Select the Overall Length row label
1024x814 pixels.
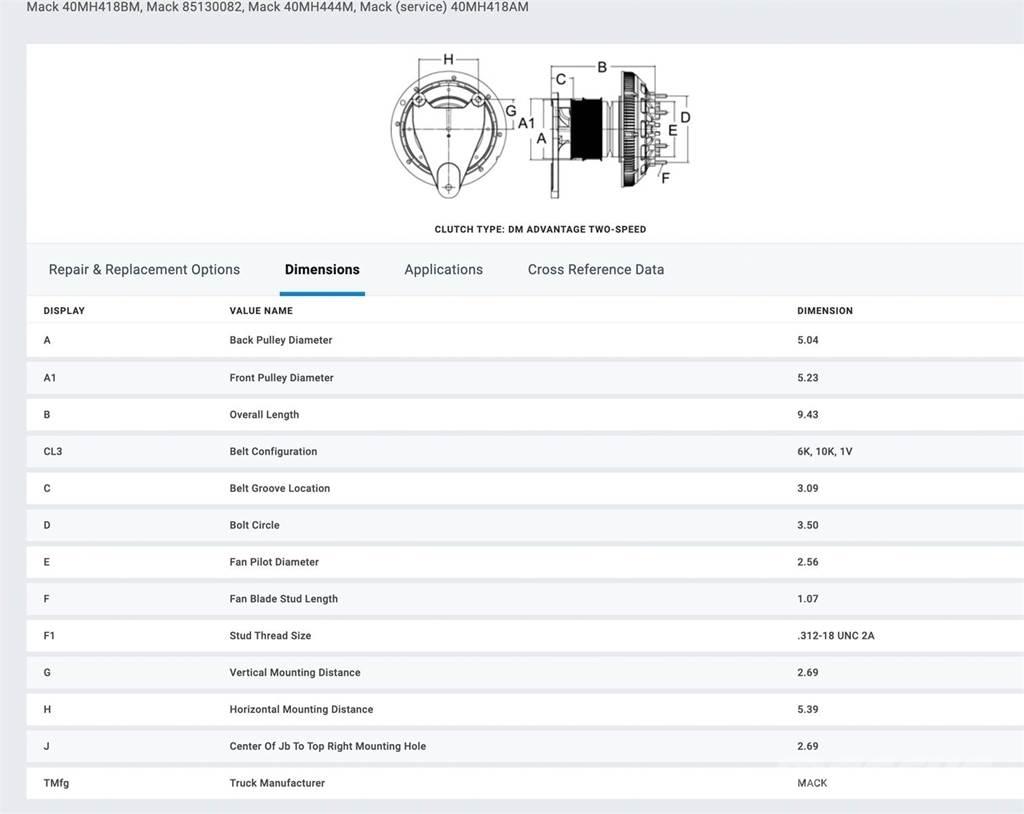pyautogui.click(x=264, y=415)
